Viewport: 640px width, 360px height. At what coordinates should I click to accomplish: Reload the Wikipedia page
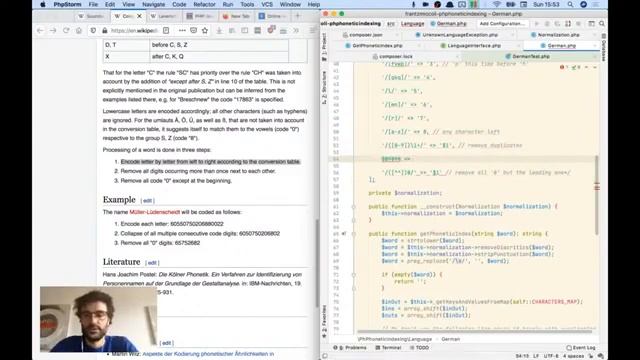point(66,31)
